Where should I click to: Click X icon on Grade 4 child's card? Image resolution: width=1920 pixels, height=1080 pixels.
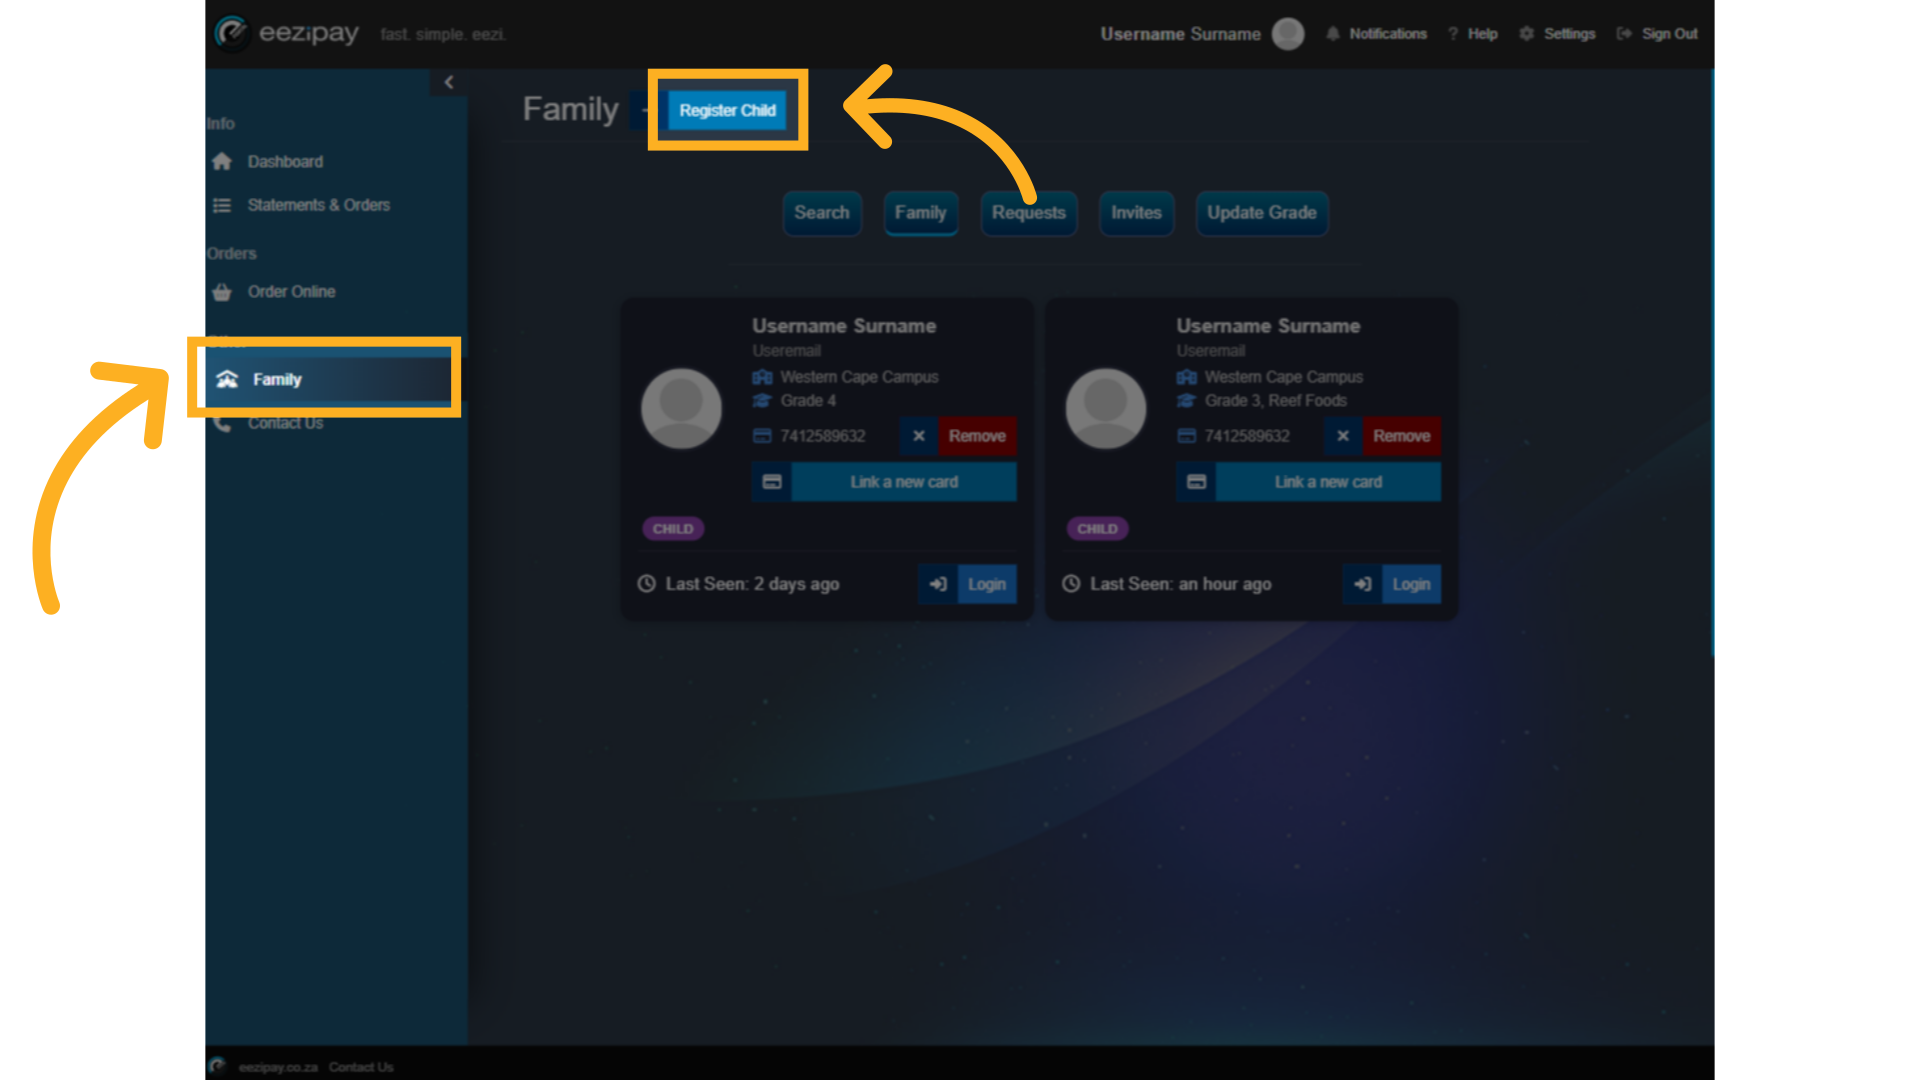point(919,436)
